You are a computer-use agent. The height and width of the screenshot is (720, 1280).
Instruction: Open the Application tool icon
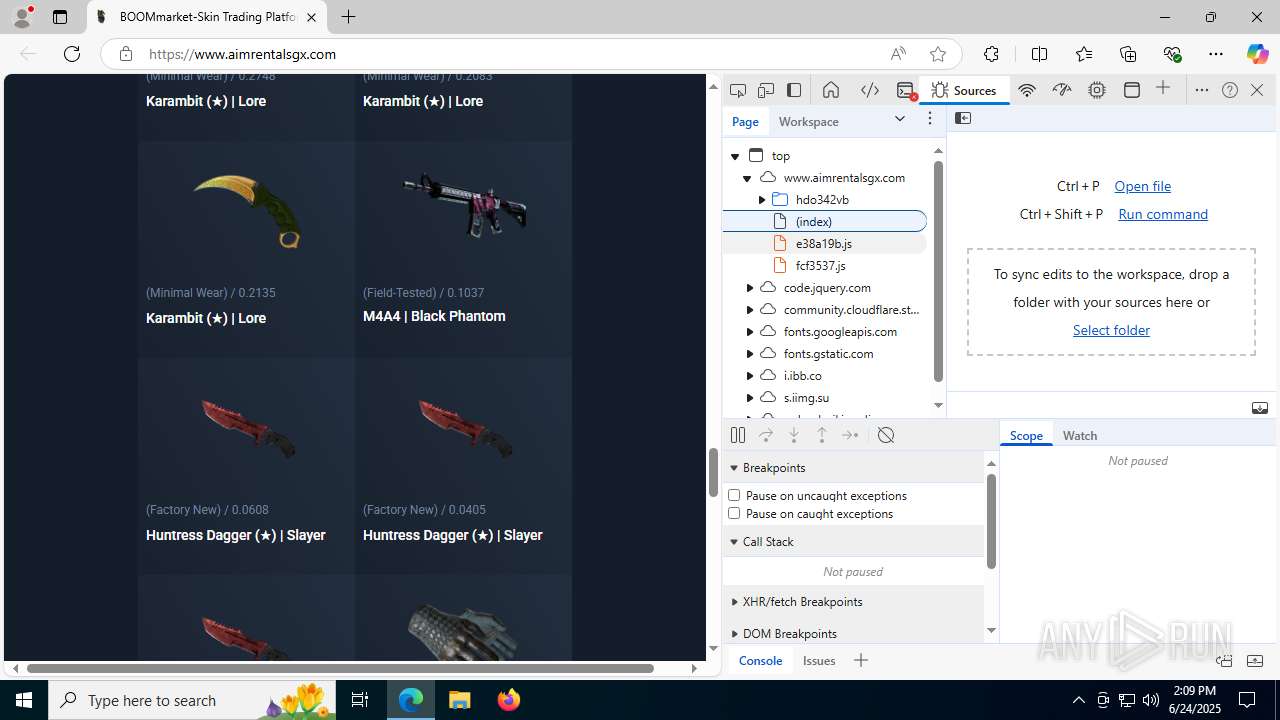pyautogui.click(x=1132, y=90)
